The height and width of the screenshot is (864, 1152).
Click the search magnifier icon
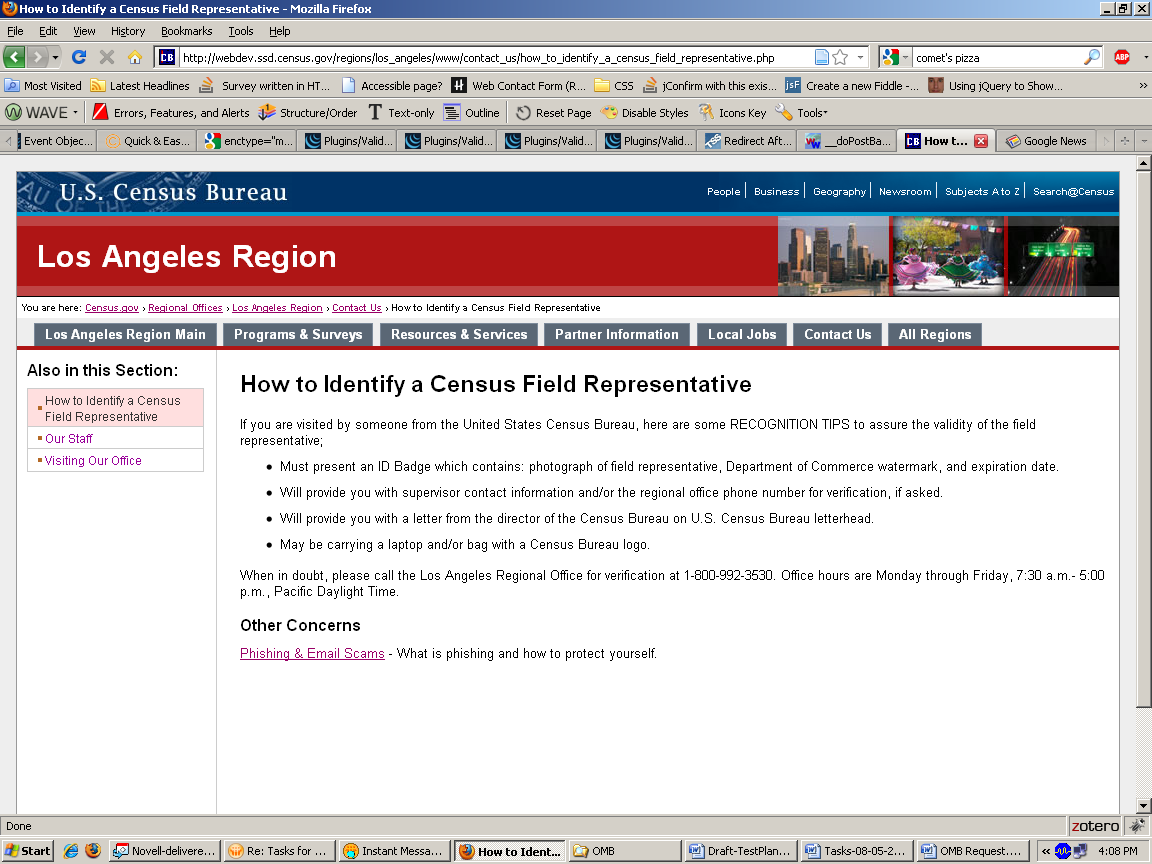(x=1092, y=57)
